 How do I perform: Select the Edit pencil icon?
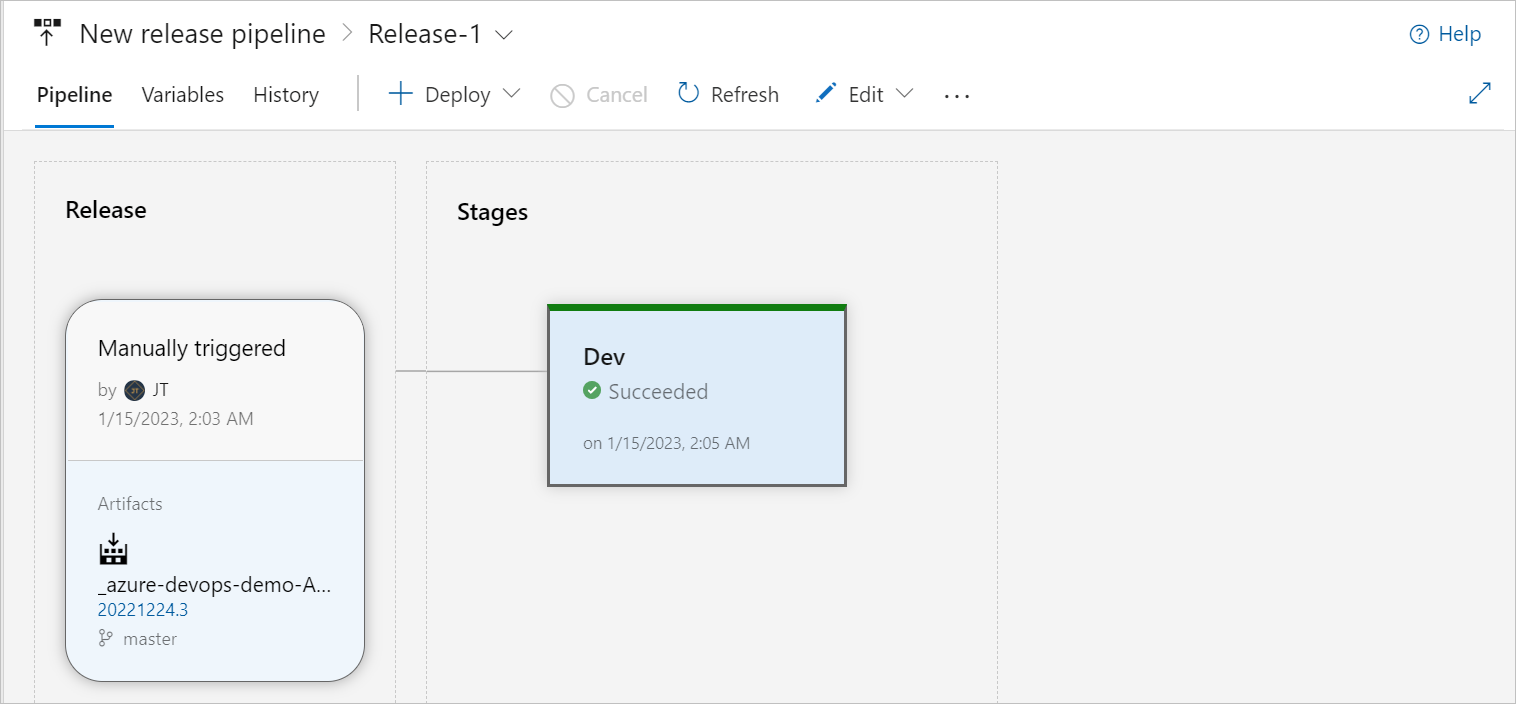(x=825, y=93)
